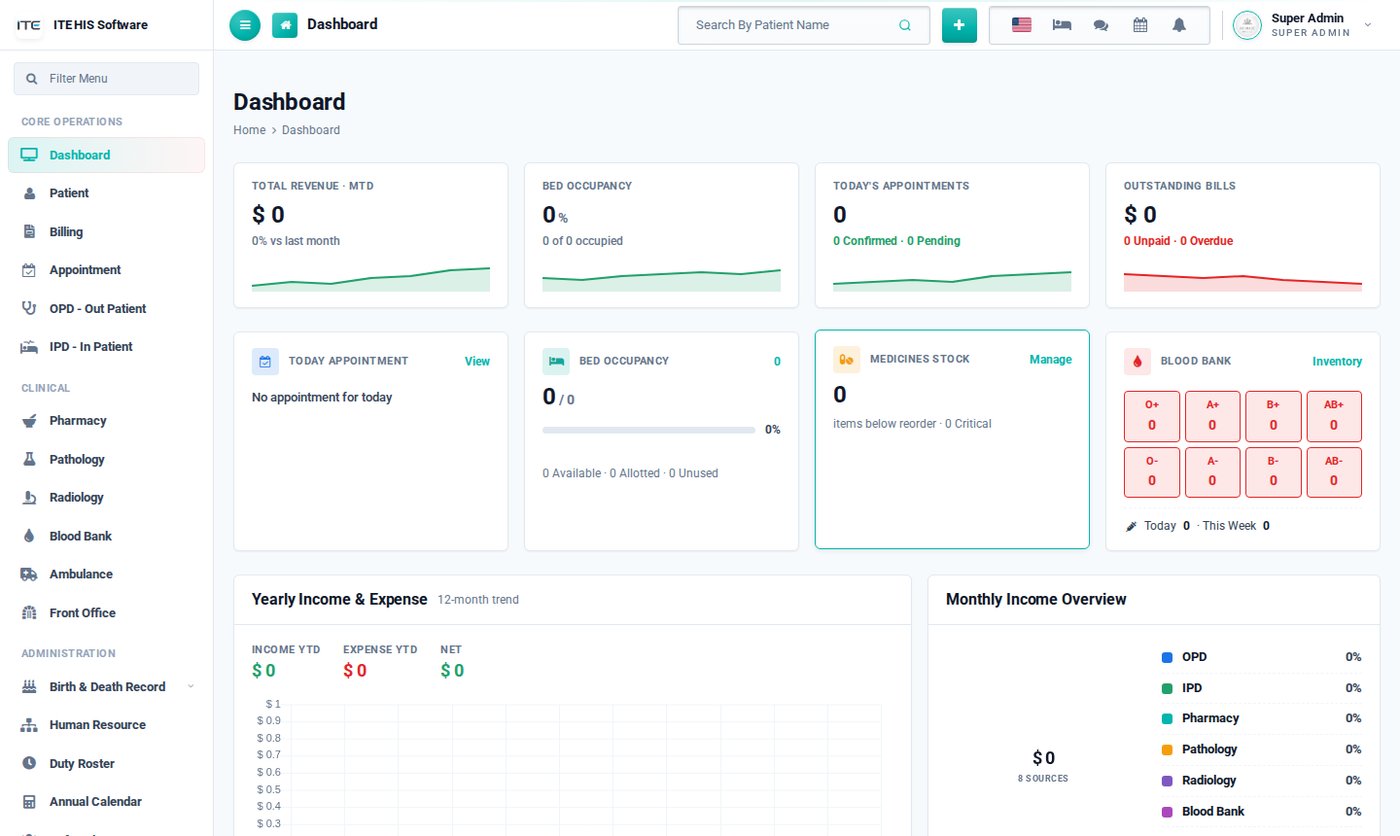Screen dimensions: 1400x836
Task: Click the teal Pharmacy legend swatch
Action: pos(1166,719)
